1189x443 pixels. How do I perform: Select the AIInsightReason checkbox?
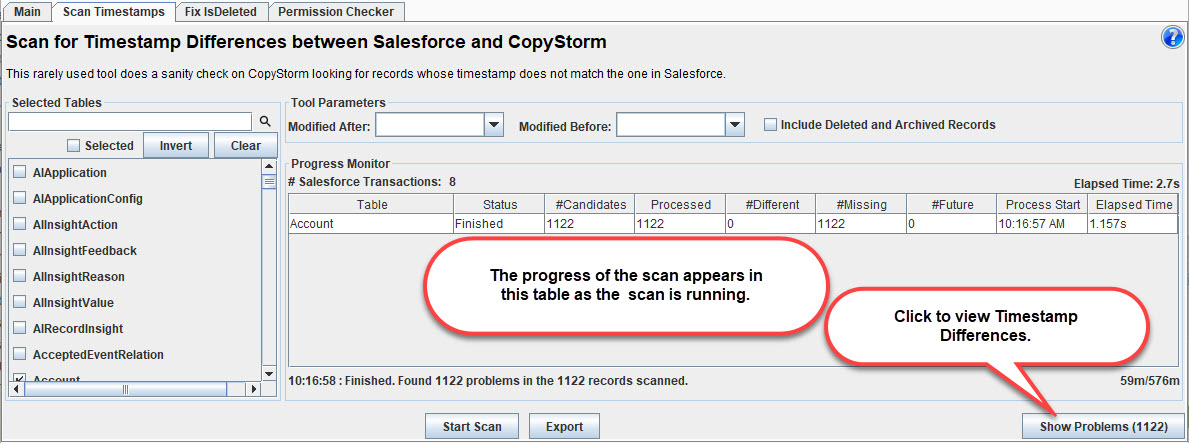point(21,276)
